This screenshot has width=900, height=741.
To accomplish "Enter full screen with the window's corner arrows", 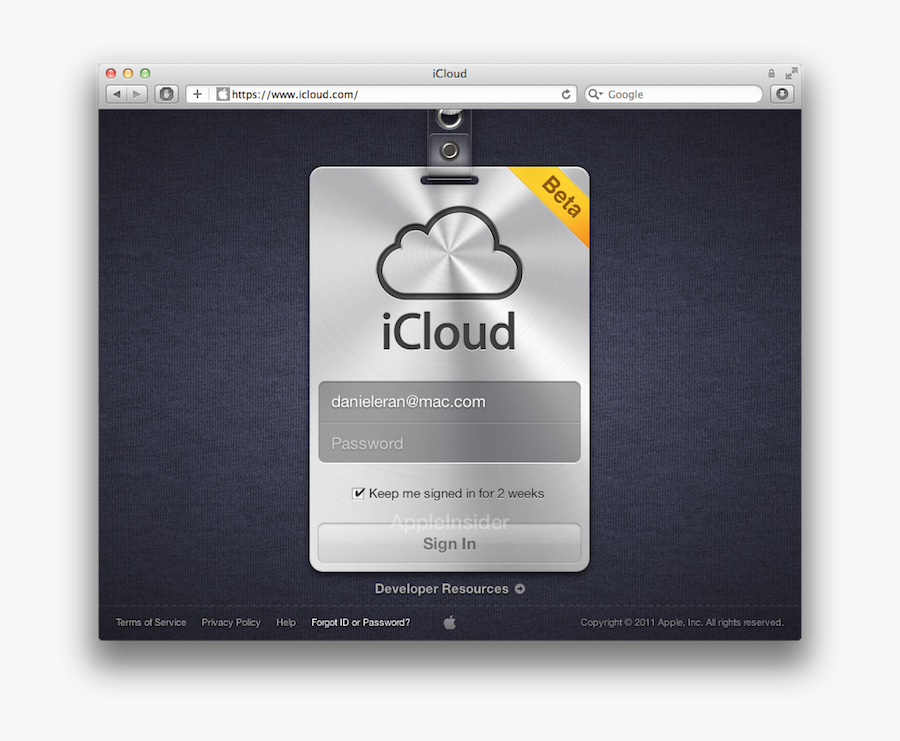I will [x=791, y=73].
